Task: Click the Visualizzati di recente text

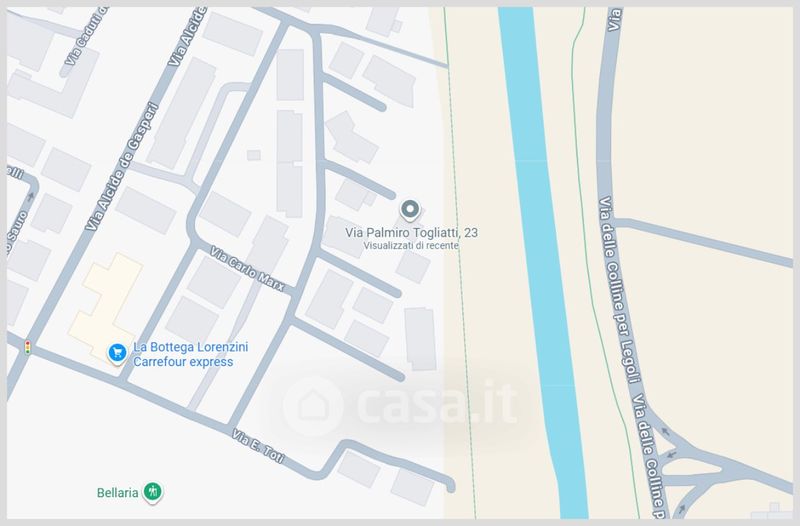Action: point(412,245)
